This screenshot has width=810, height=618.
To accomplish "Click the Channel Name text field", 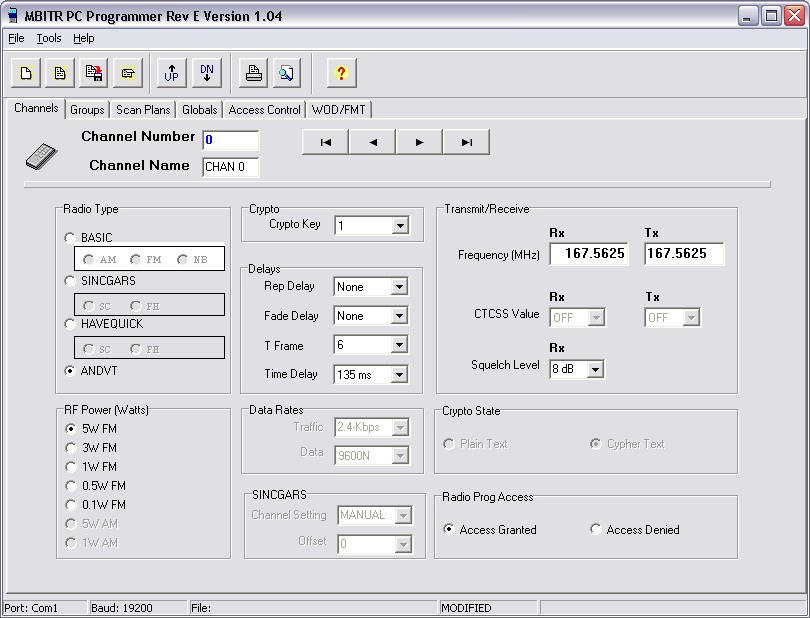I will 231,167.
